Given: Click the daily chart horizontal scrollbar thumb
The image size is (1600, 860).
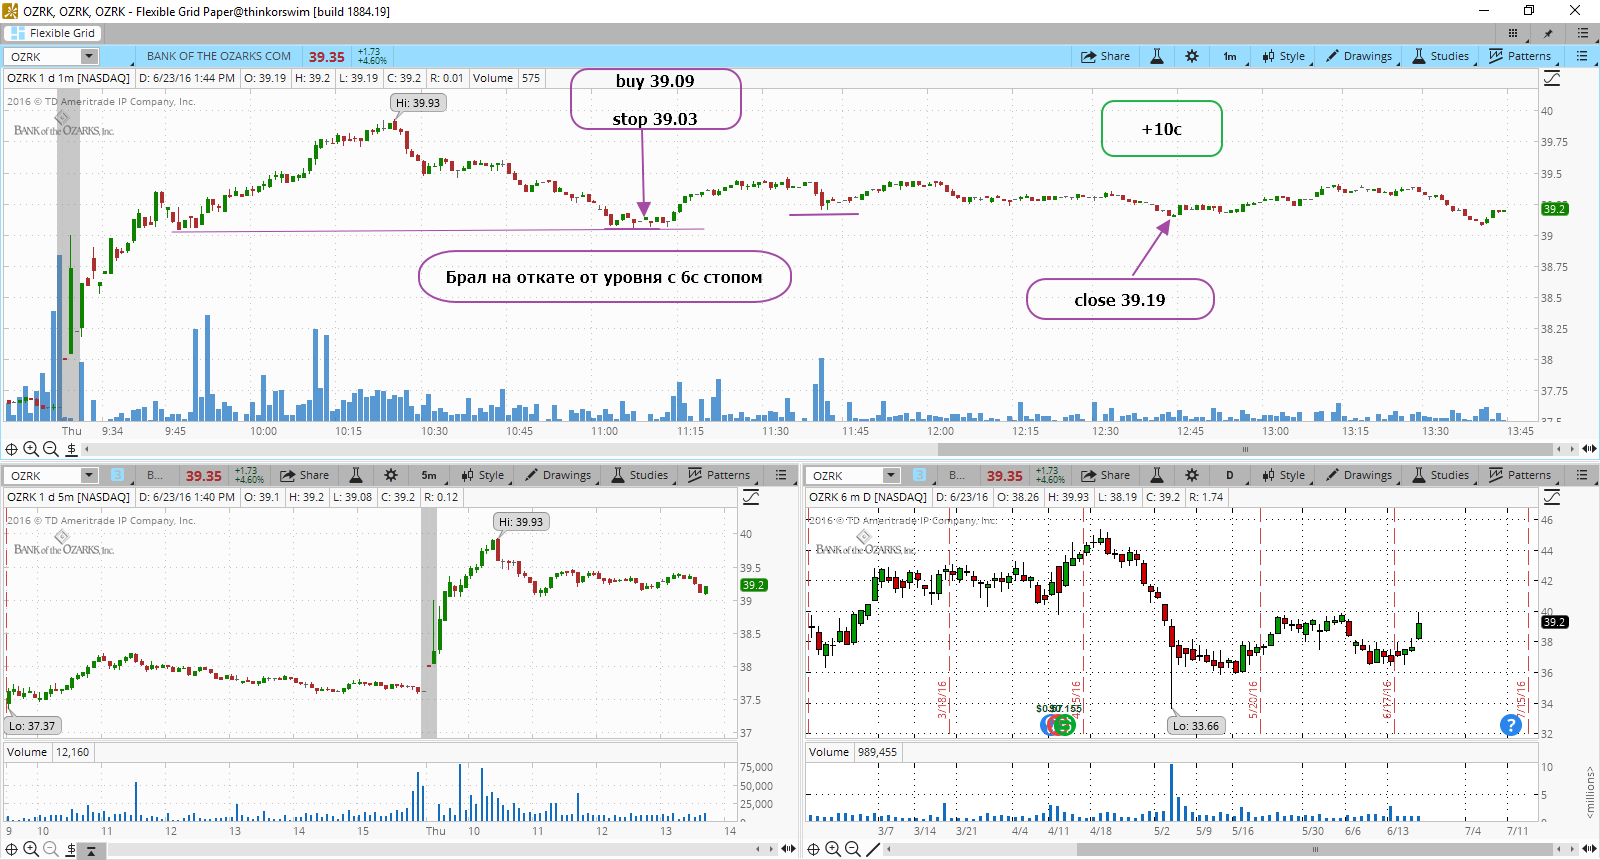Looking at the screenshot, I should 1315,849.
